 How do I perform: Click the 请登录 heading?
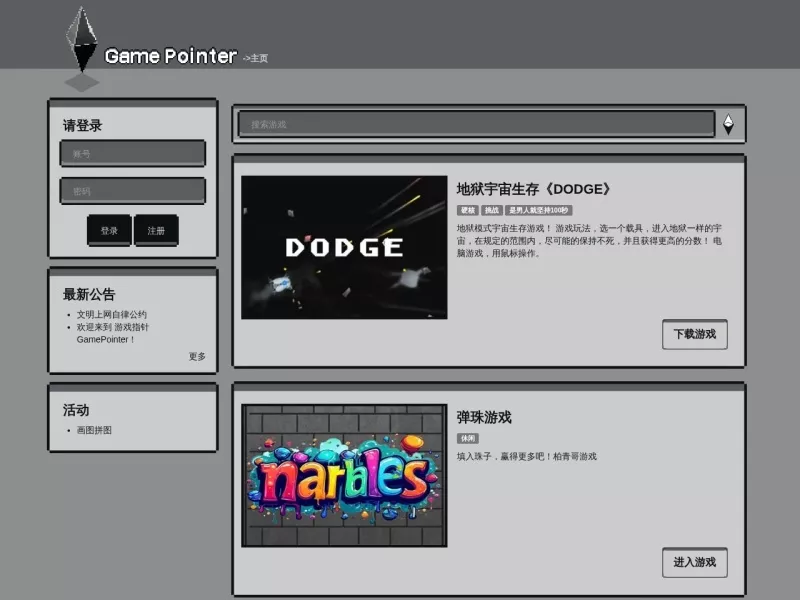pos(82,125)
